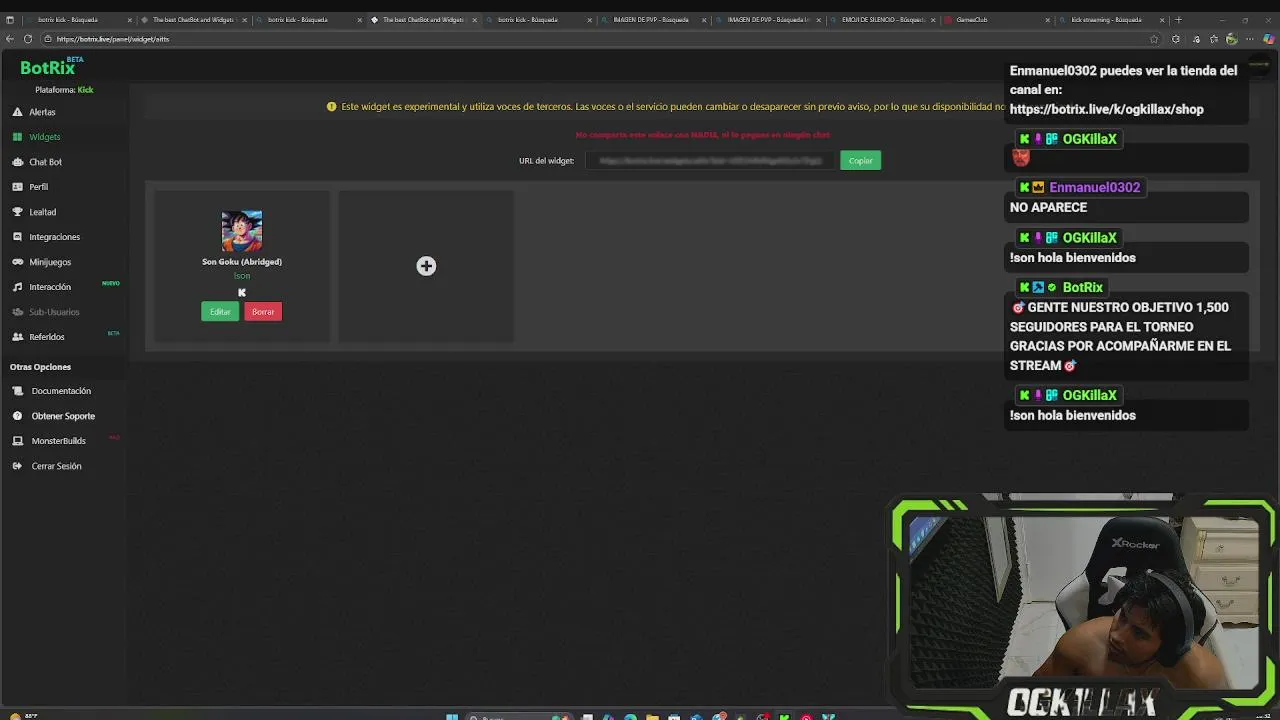
Task: Open the Lealtad section
Action: (42, 212)
